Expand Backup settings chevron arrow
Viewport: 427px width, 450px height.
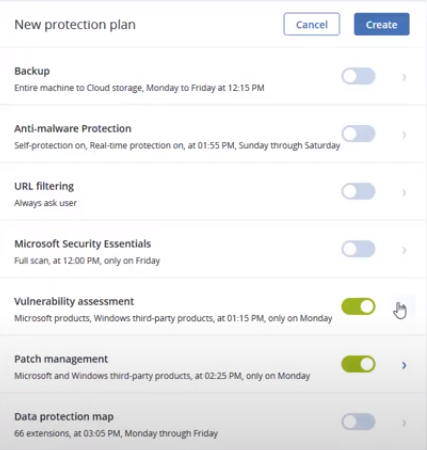[x=404, y=77]
